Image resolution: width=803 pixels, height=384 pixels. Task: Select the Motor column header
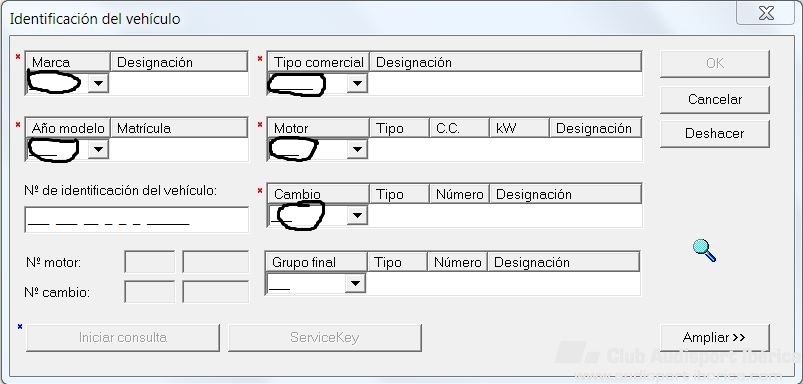coord(318,128)
